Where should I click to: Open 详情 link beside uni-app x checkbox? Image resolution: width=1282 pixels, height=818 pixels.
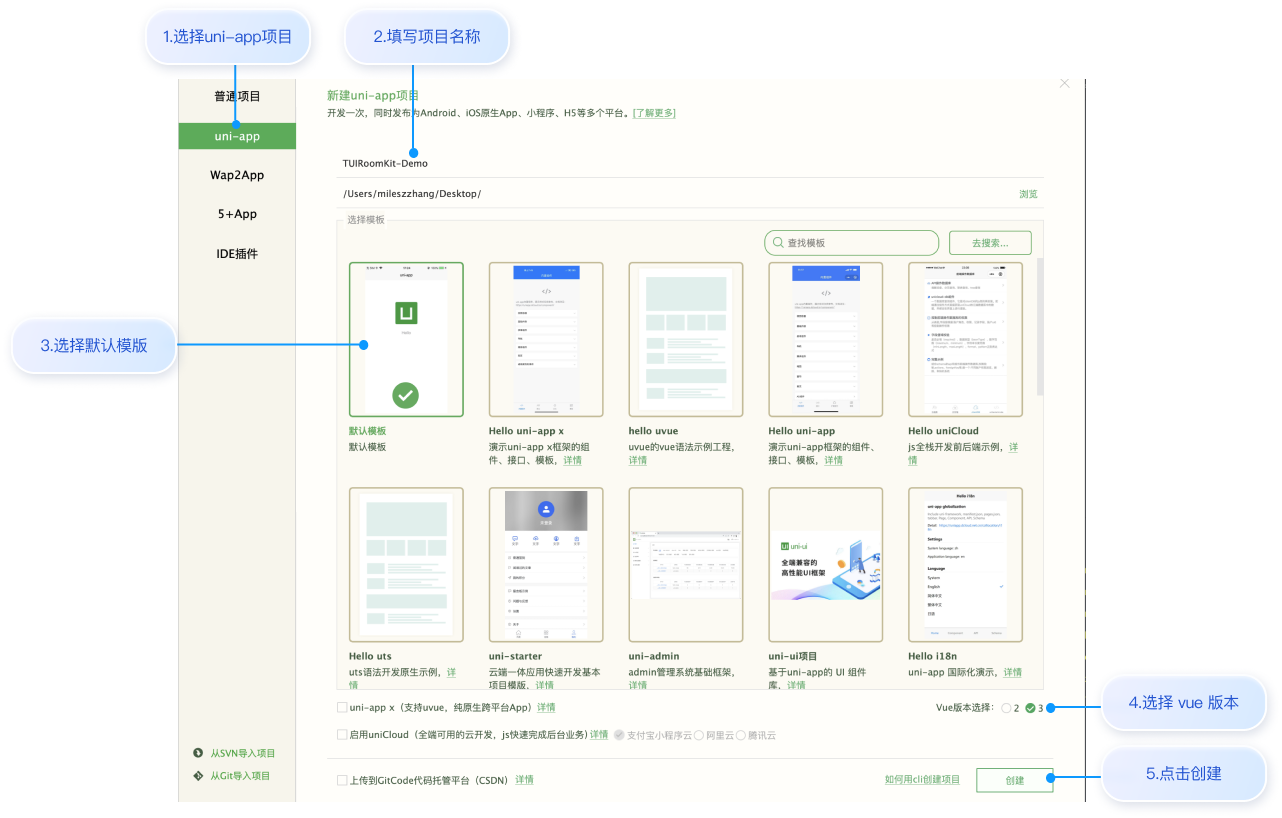coord(546,707)
